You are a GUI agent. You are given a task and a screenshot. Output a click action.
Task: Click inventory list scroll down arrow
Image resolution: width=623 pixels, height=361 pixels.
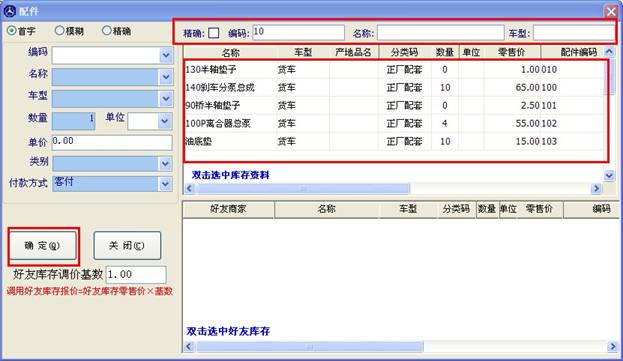tap(609, 175)
